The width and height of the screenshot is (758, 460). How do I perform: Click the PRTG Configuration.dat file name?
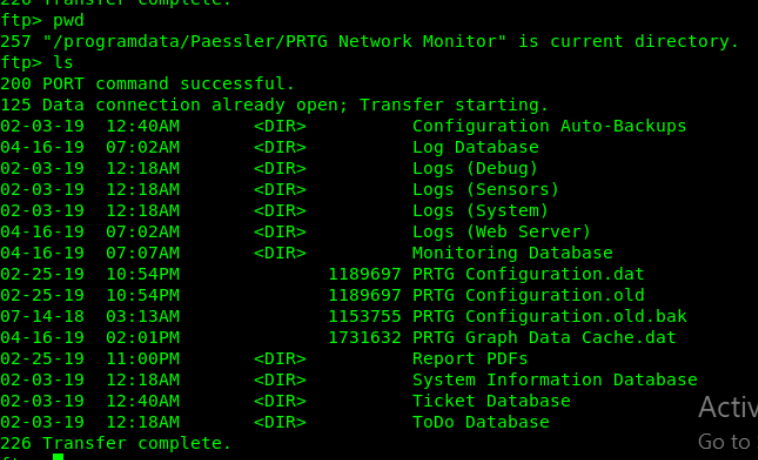pos(528,274)
